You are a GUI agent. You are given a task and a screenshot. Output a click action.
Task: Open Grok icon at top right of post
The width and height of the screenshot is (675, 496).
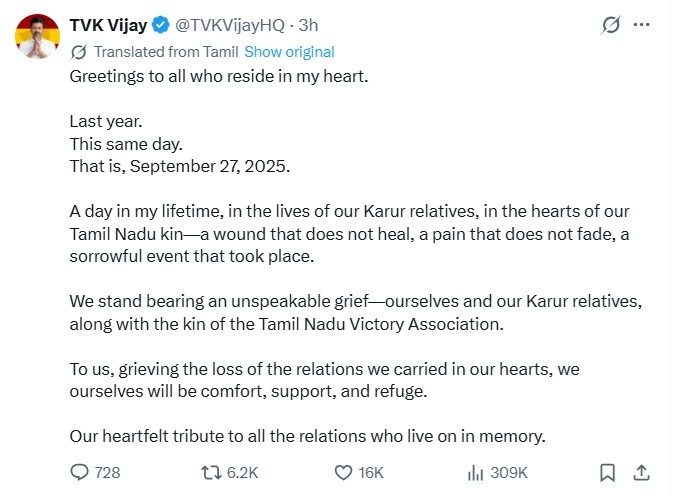pos(611,25)
